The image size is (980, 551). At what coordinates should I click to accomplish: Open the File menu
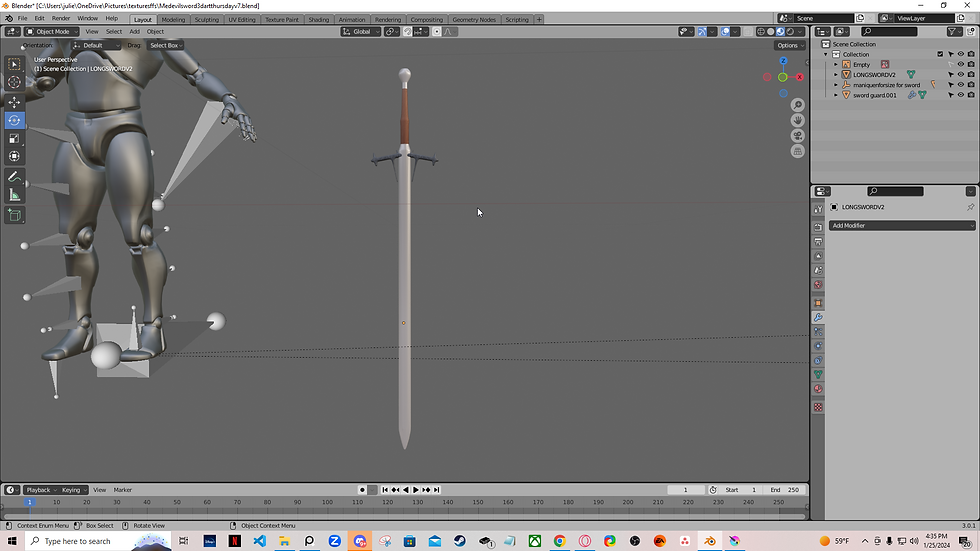[x=22, y=19]
